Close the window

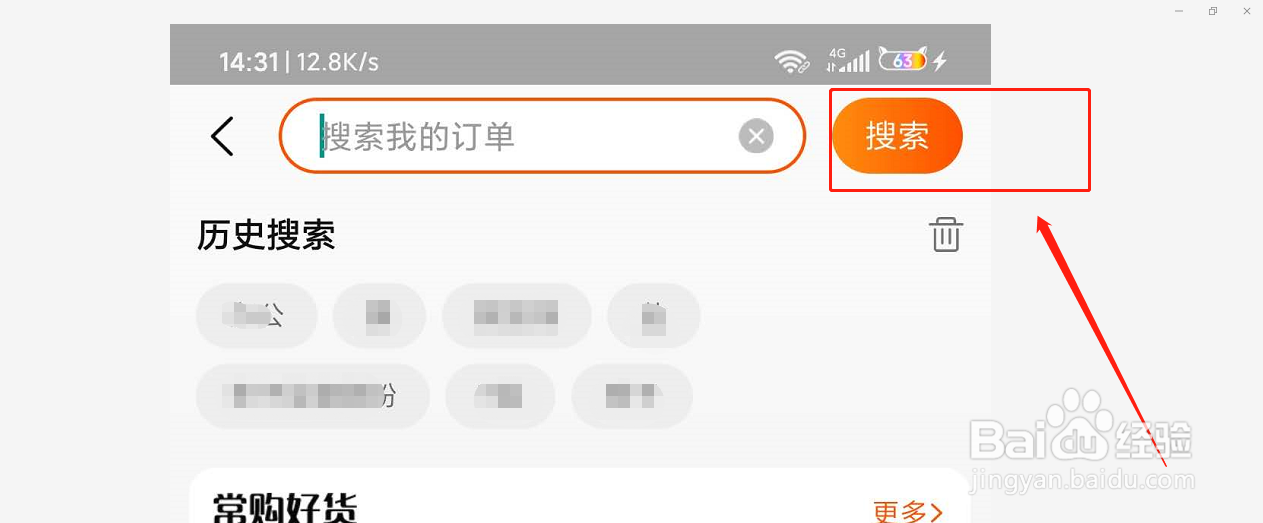[x=1246, y=11]
